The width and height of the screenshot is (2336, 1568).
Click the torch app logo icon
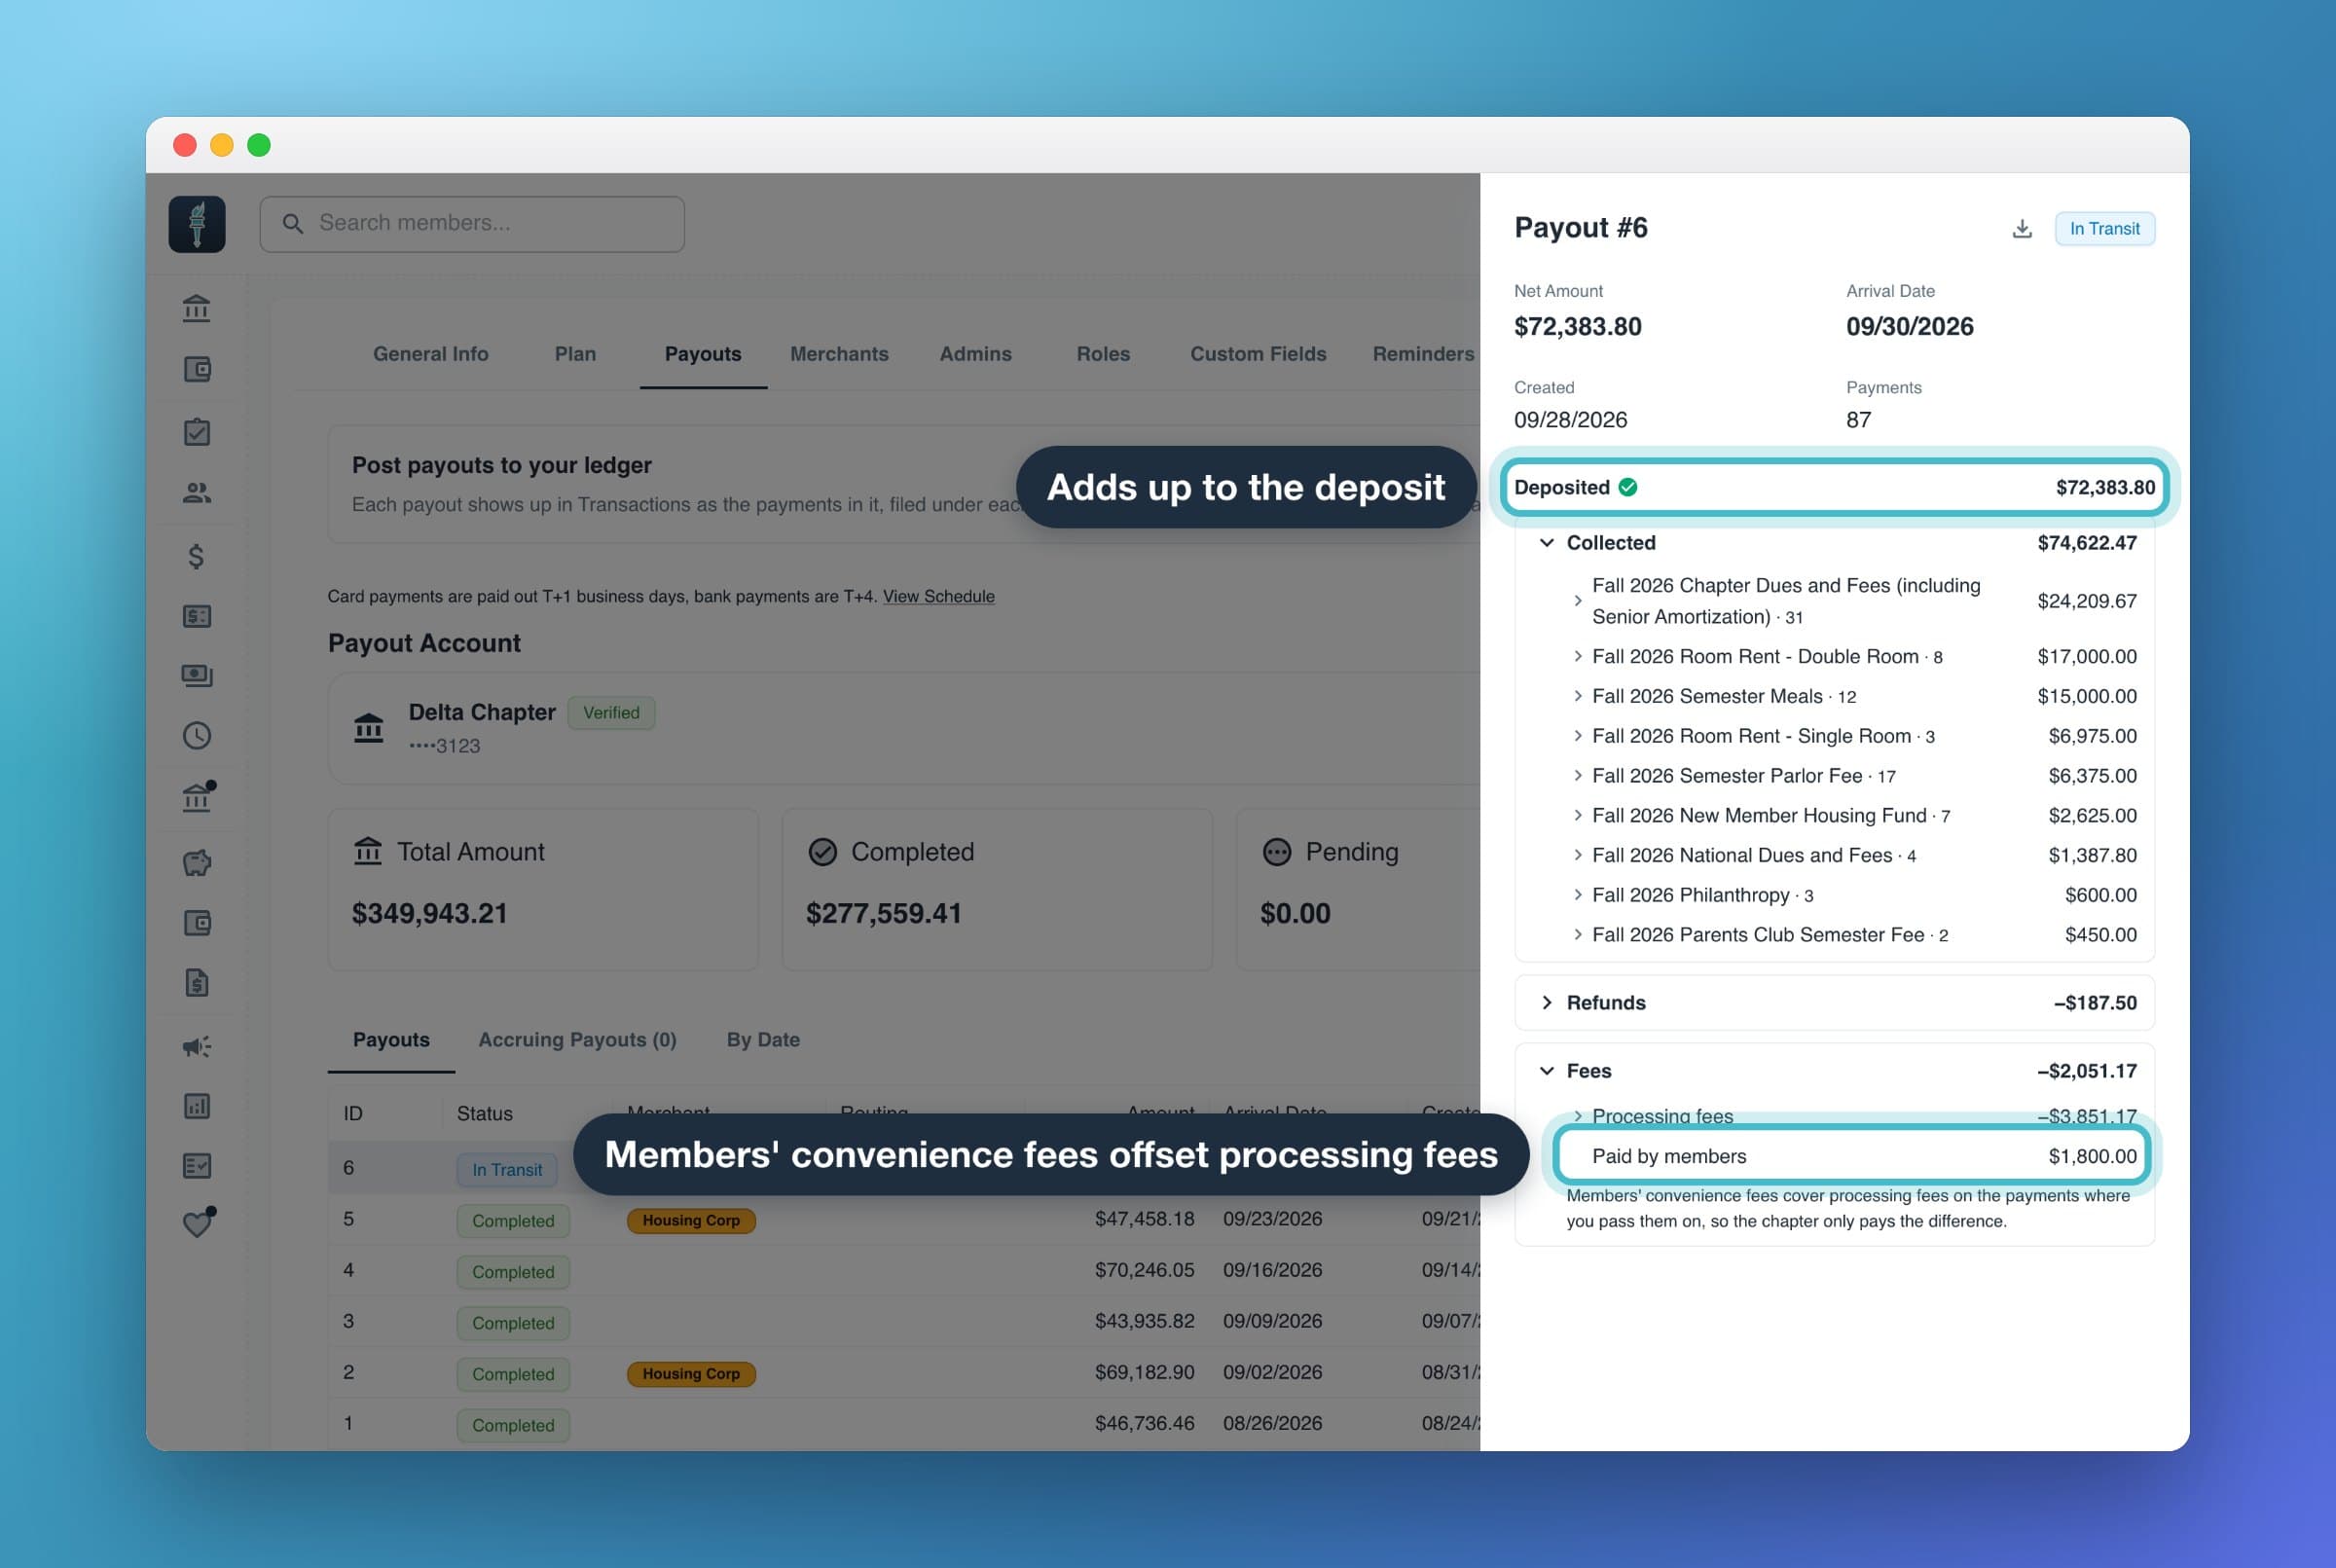[x=197, y=224]
